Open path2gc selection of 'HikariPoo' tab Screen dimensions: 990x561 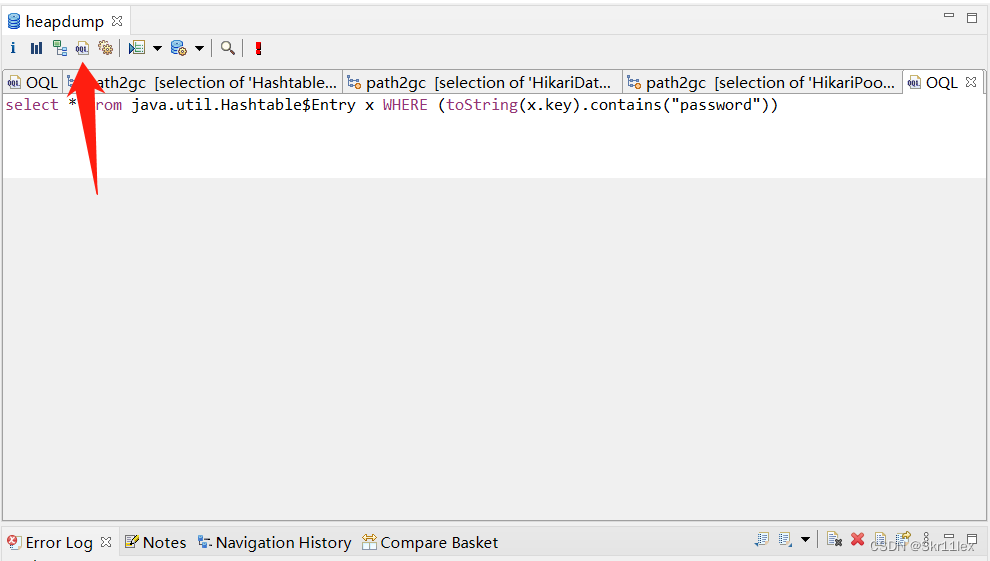[x=761, y=83]
